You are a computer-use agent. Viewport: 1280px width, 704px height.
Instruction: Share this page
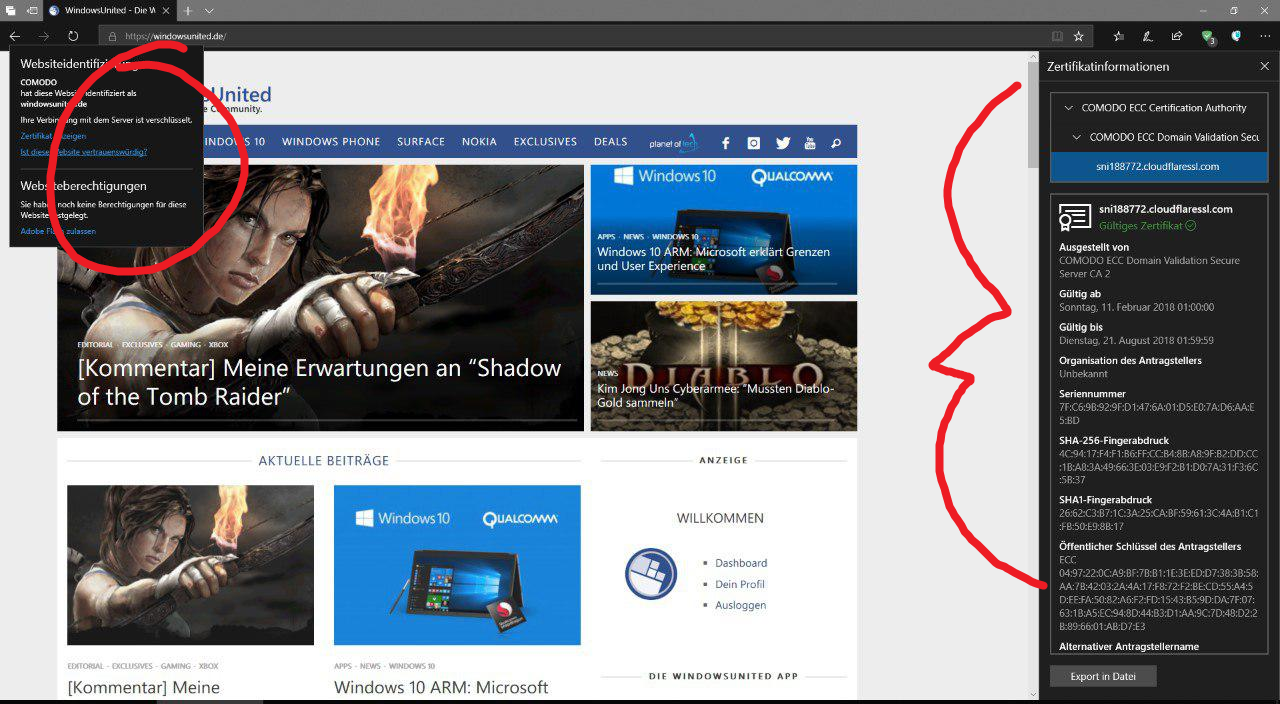pyautogui.click(x=1177, y=36)
